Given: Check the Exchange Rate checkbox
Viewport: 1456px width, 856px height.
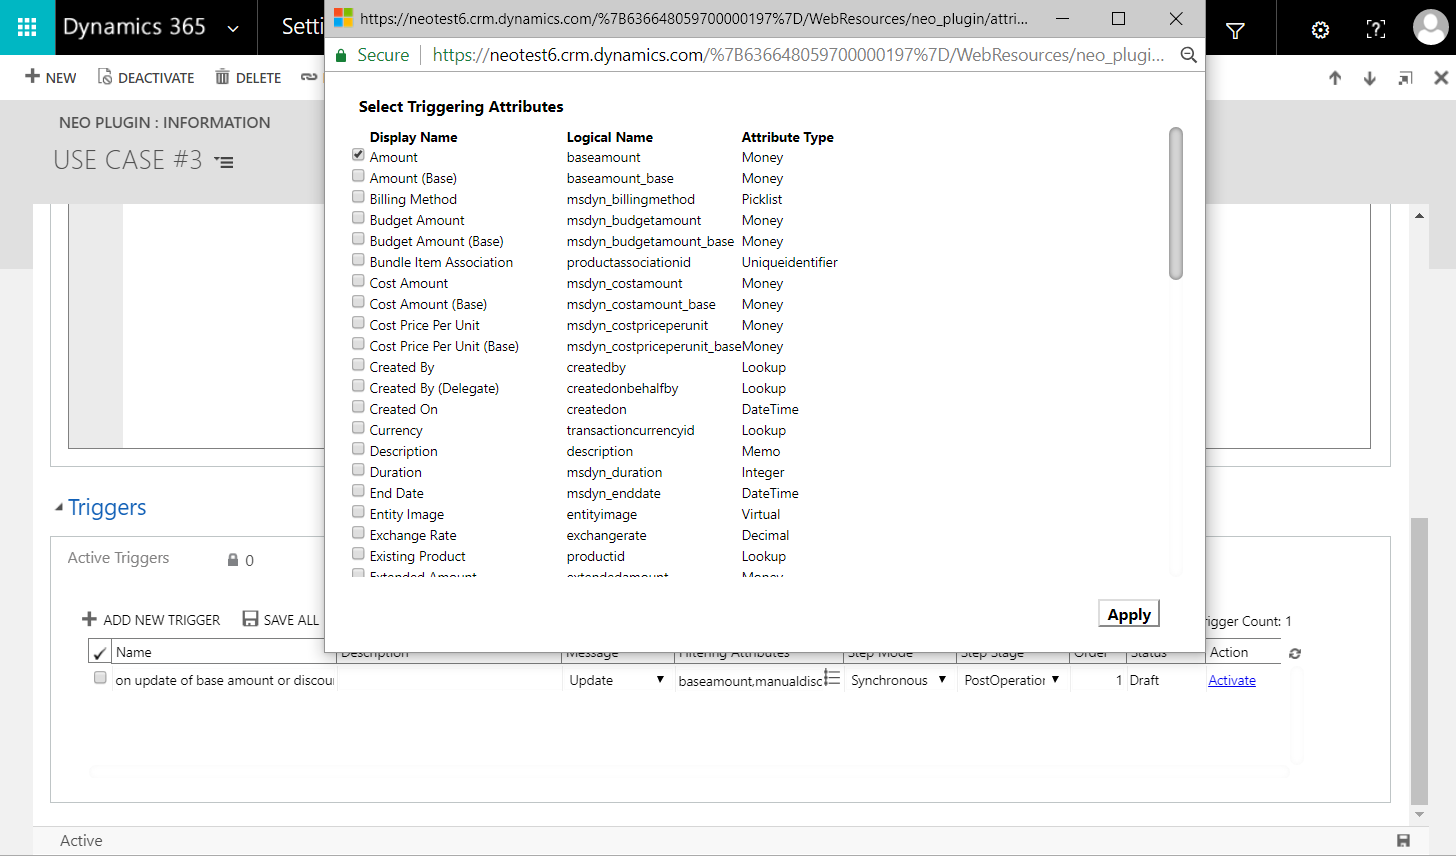Looking at the screenshot, I should coord(358,533).
